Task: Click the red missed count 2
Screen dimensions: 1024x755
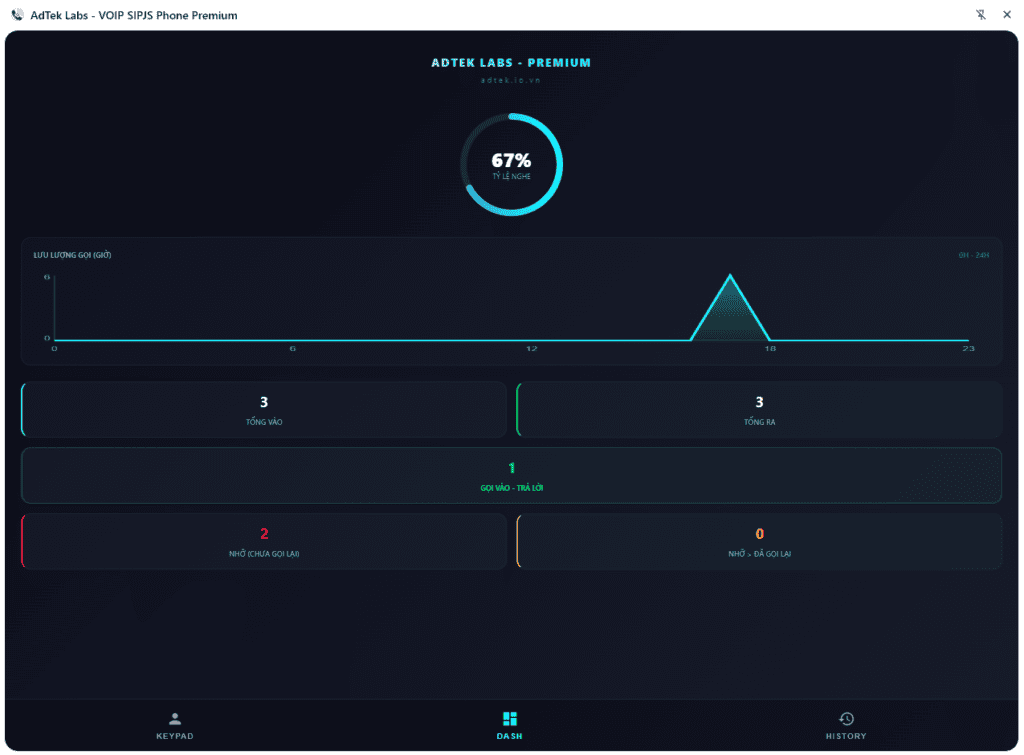Action: point(264,534)
